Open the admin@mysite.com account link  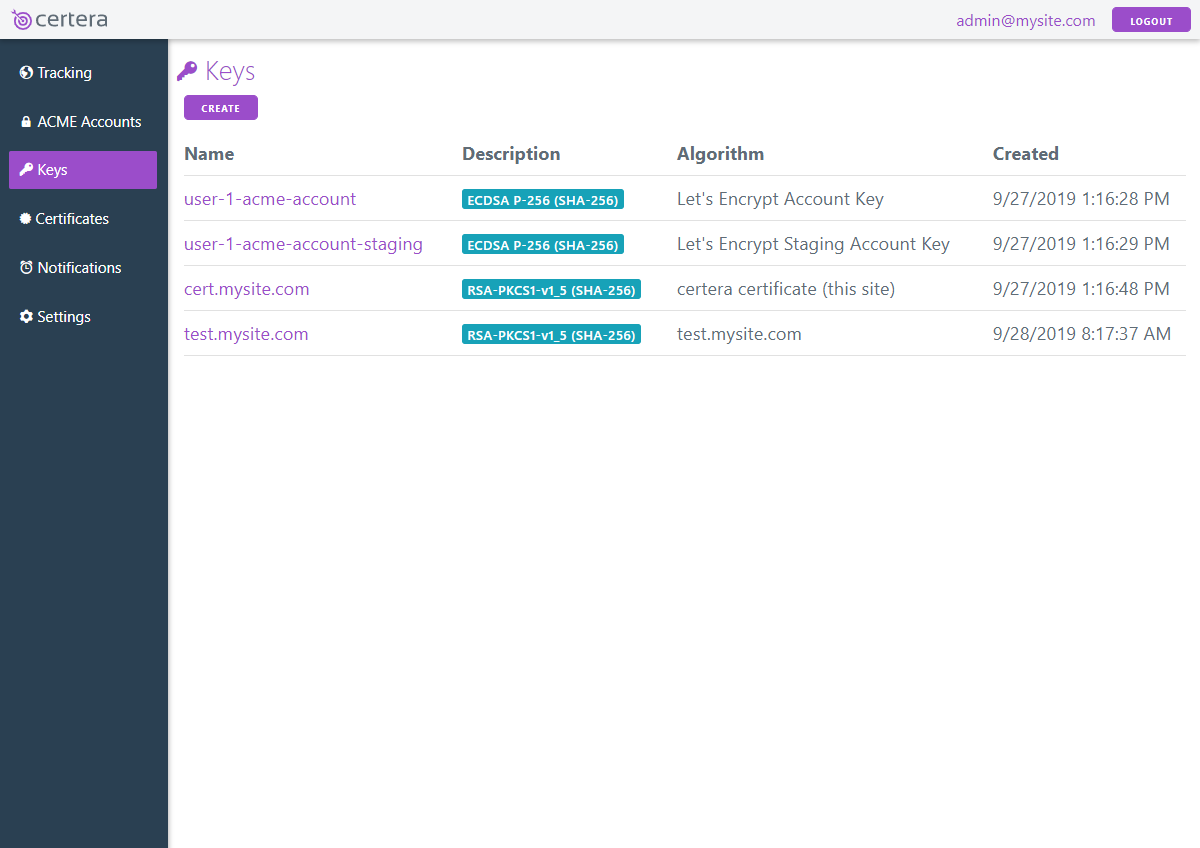(x=1026, y=20)
